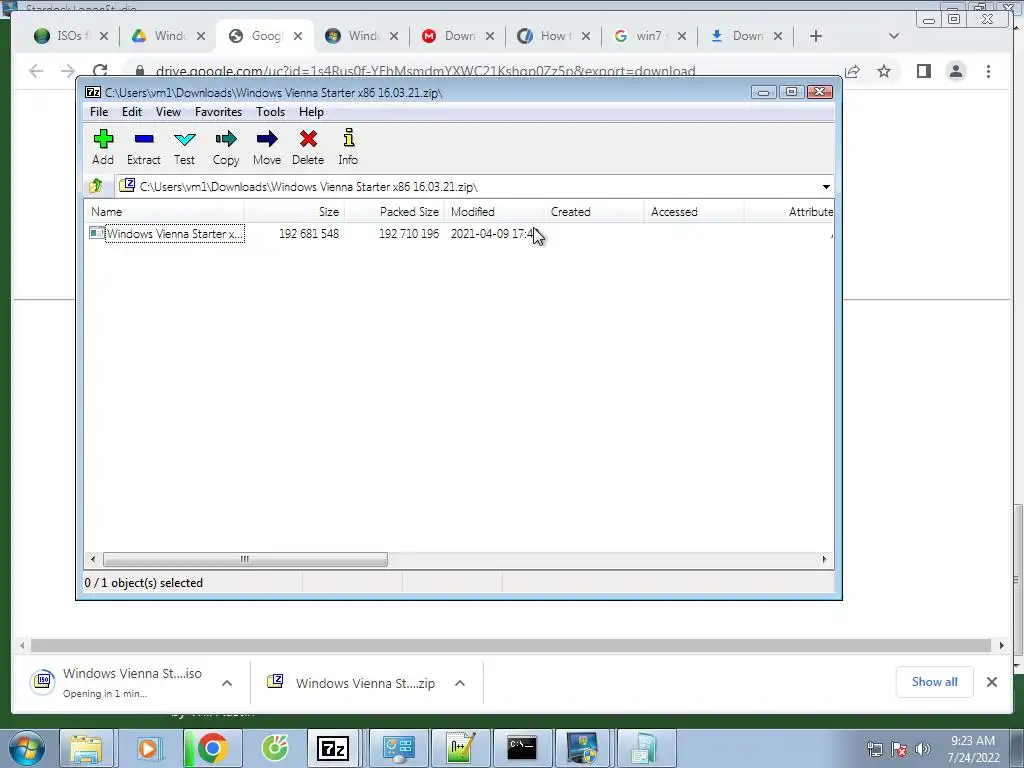Open the Chrome tab search chevron

click(x=894, y=36)
